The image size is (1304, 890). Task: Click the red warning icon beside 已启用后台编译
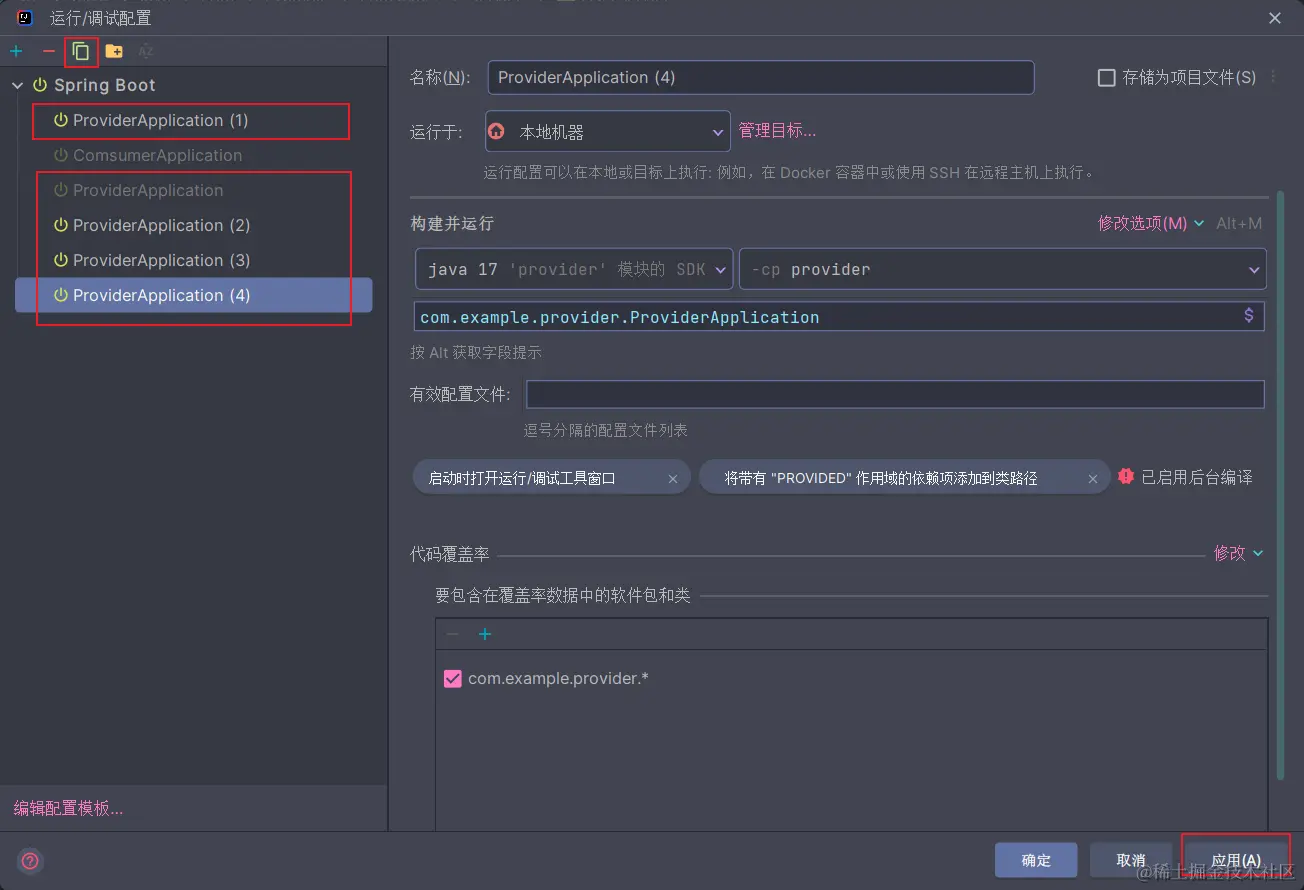1126,477
